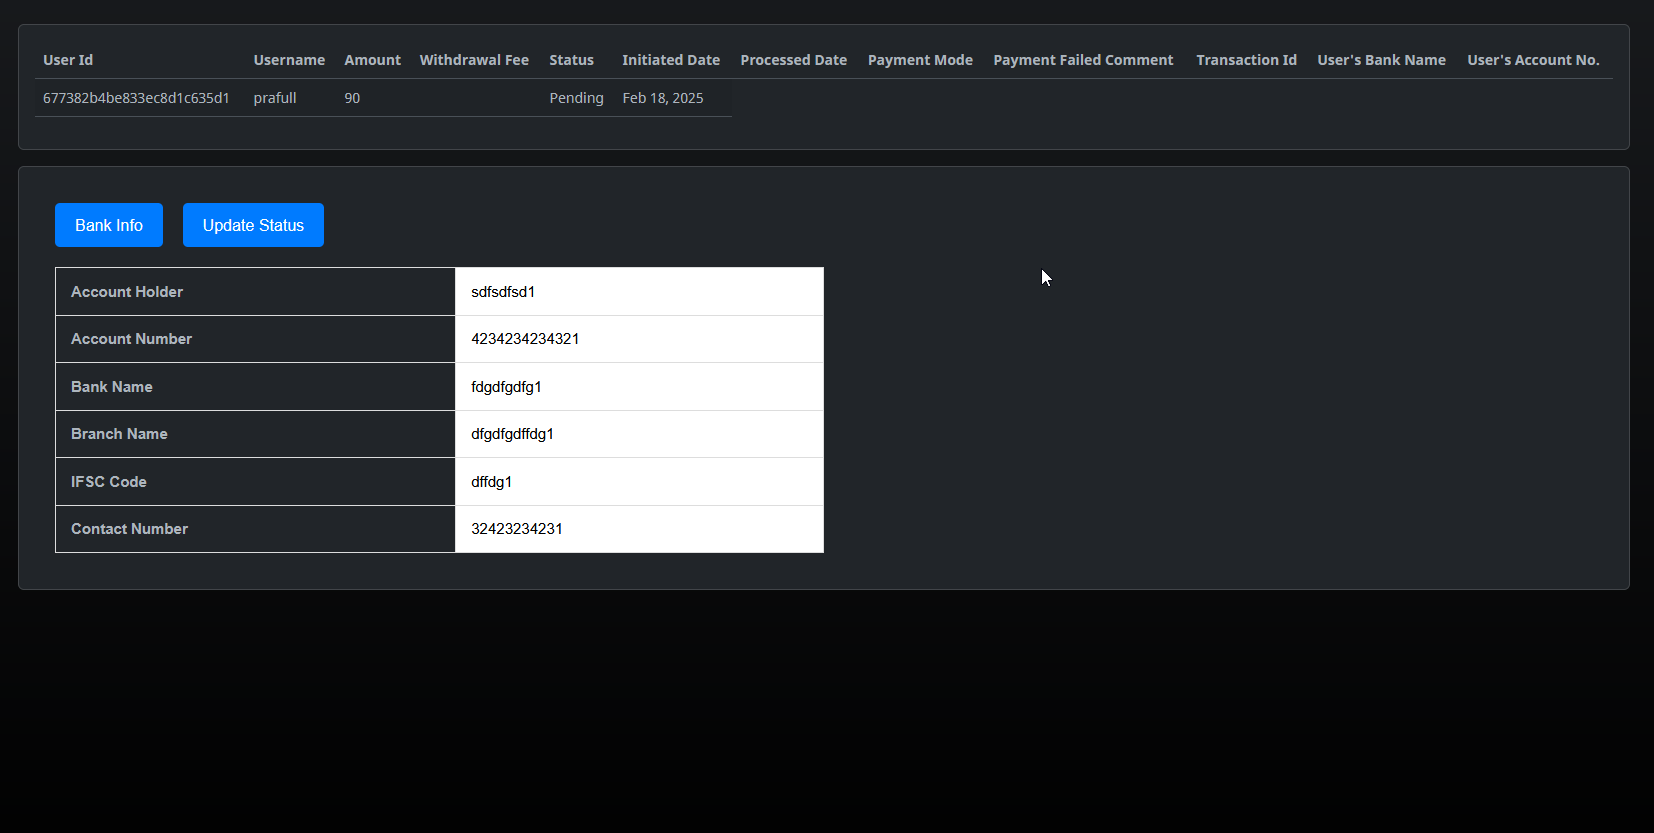
Task: Click the Processed Date column header
Action: click(x=793, y=60)
